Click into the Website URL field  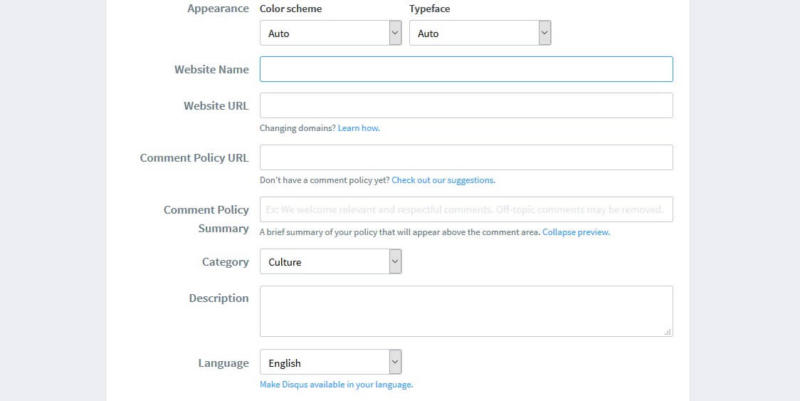pos(466,106)
